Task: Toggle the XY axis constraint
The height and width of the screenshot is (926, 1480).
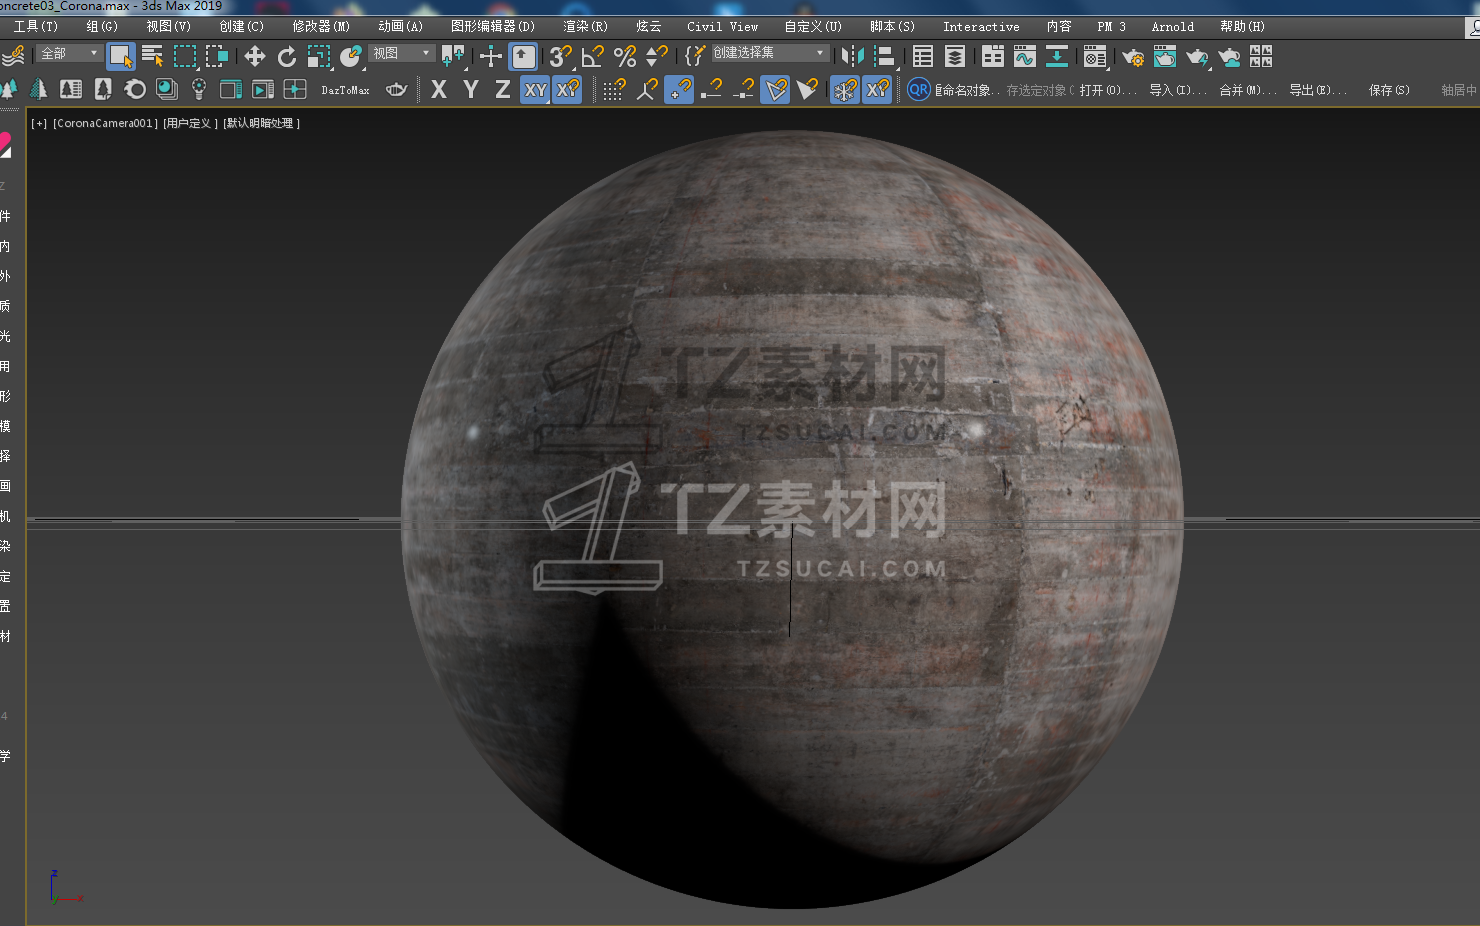Action: (536, 90)
